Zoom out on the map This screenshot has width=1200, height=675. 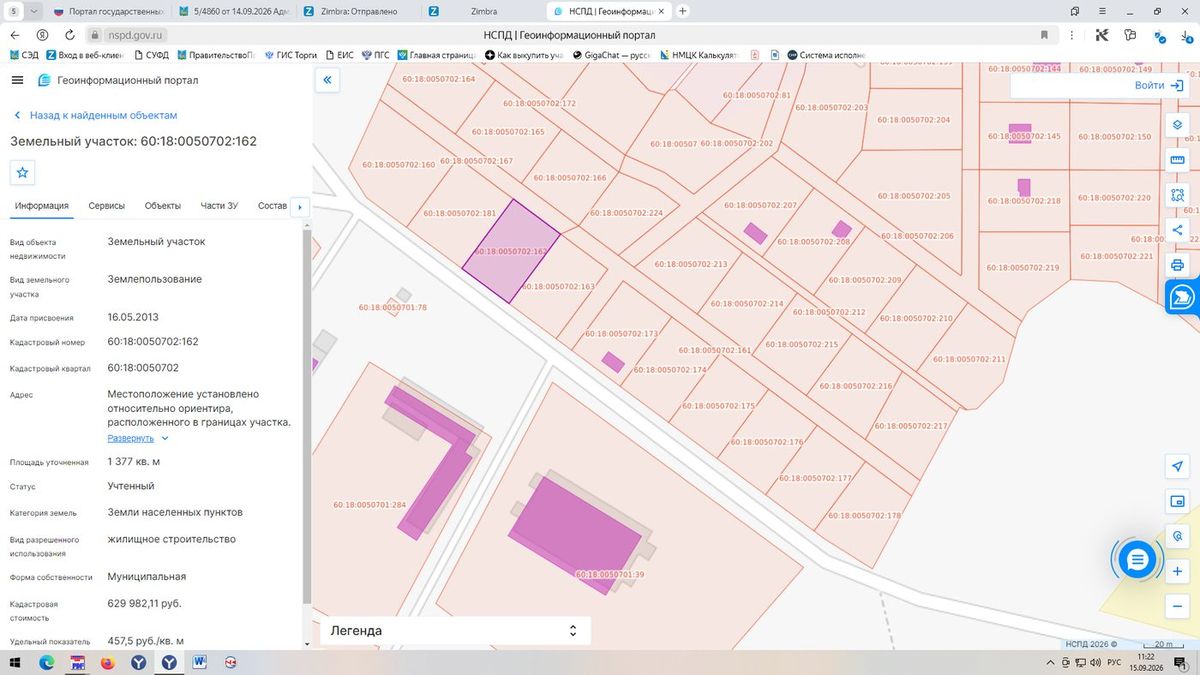[x=1177, y=606]
